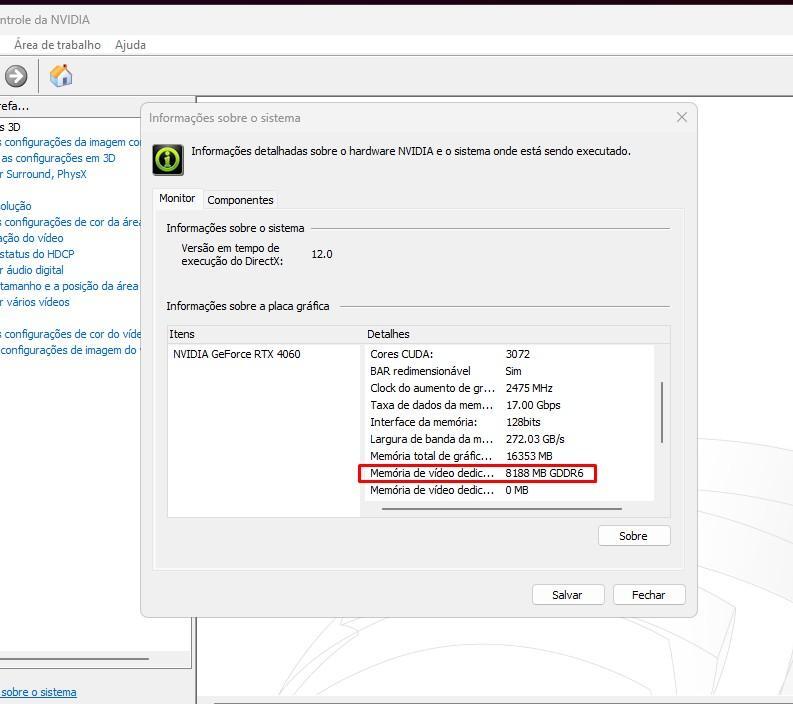This screenshot has width=793, height=704.
Task: Select NVIDIA GeForce RTX 4060 item
Action: click(237, 354)
